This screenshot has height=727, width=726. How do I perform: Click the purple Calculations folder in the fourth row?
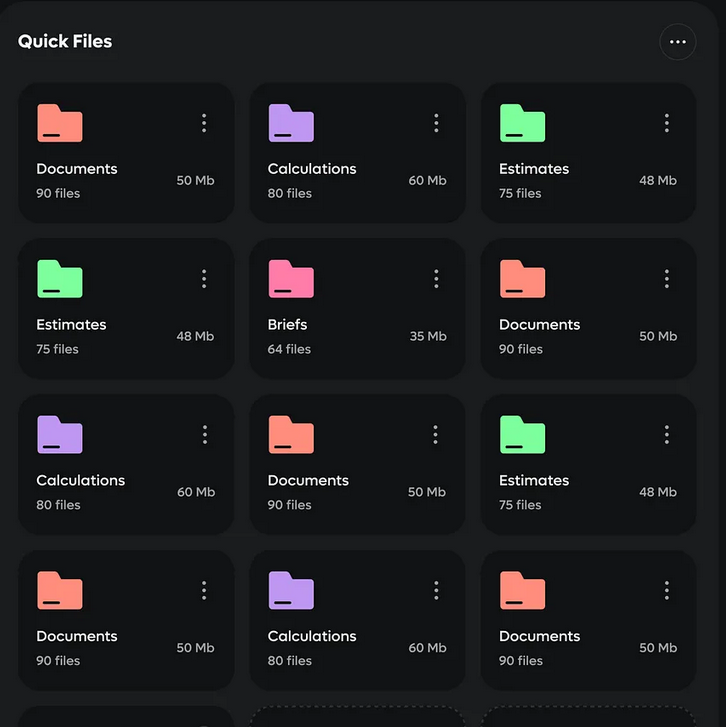291,590
